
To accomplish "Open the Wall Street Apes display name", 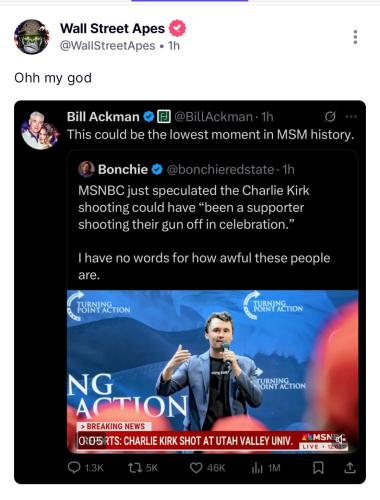I will [112, 29].
